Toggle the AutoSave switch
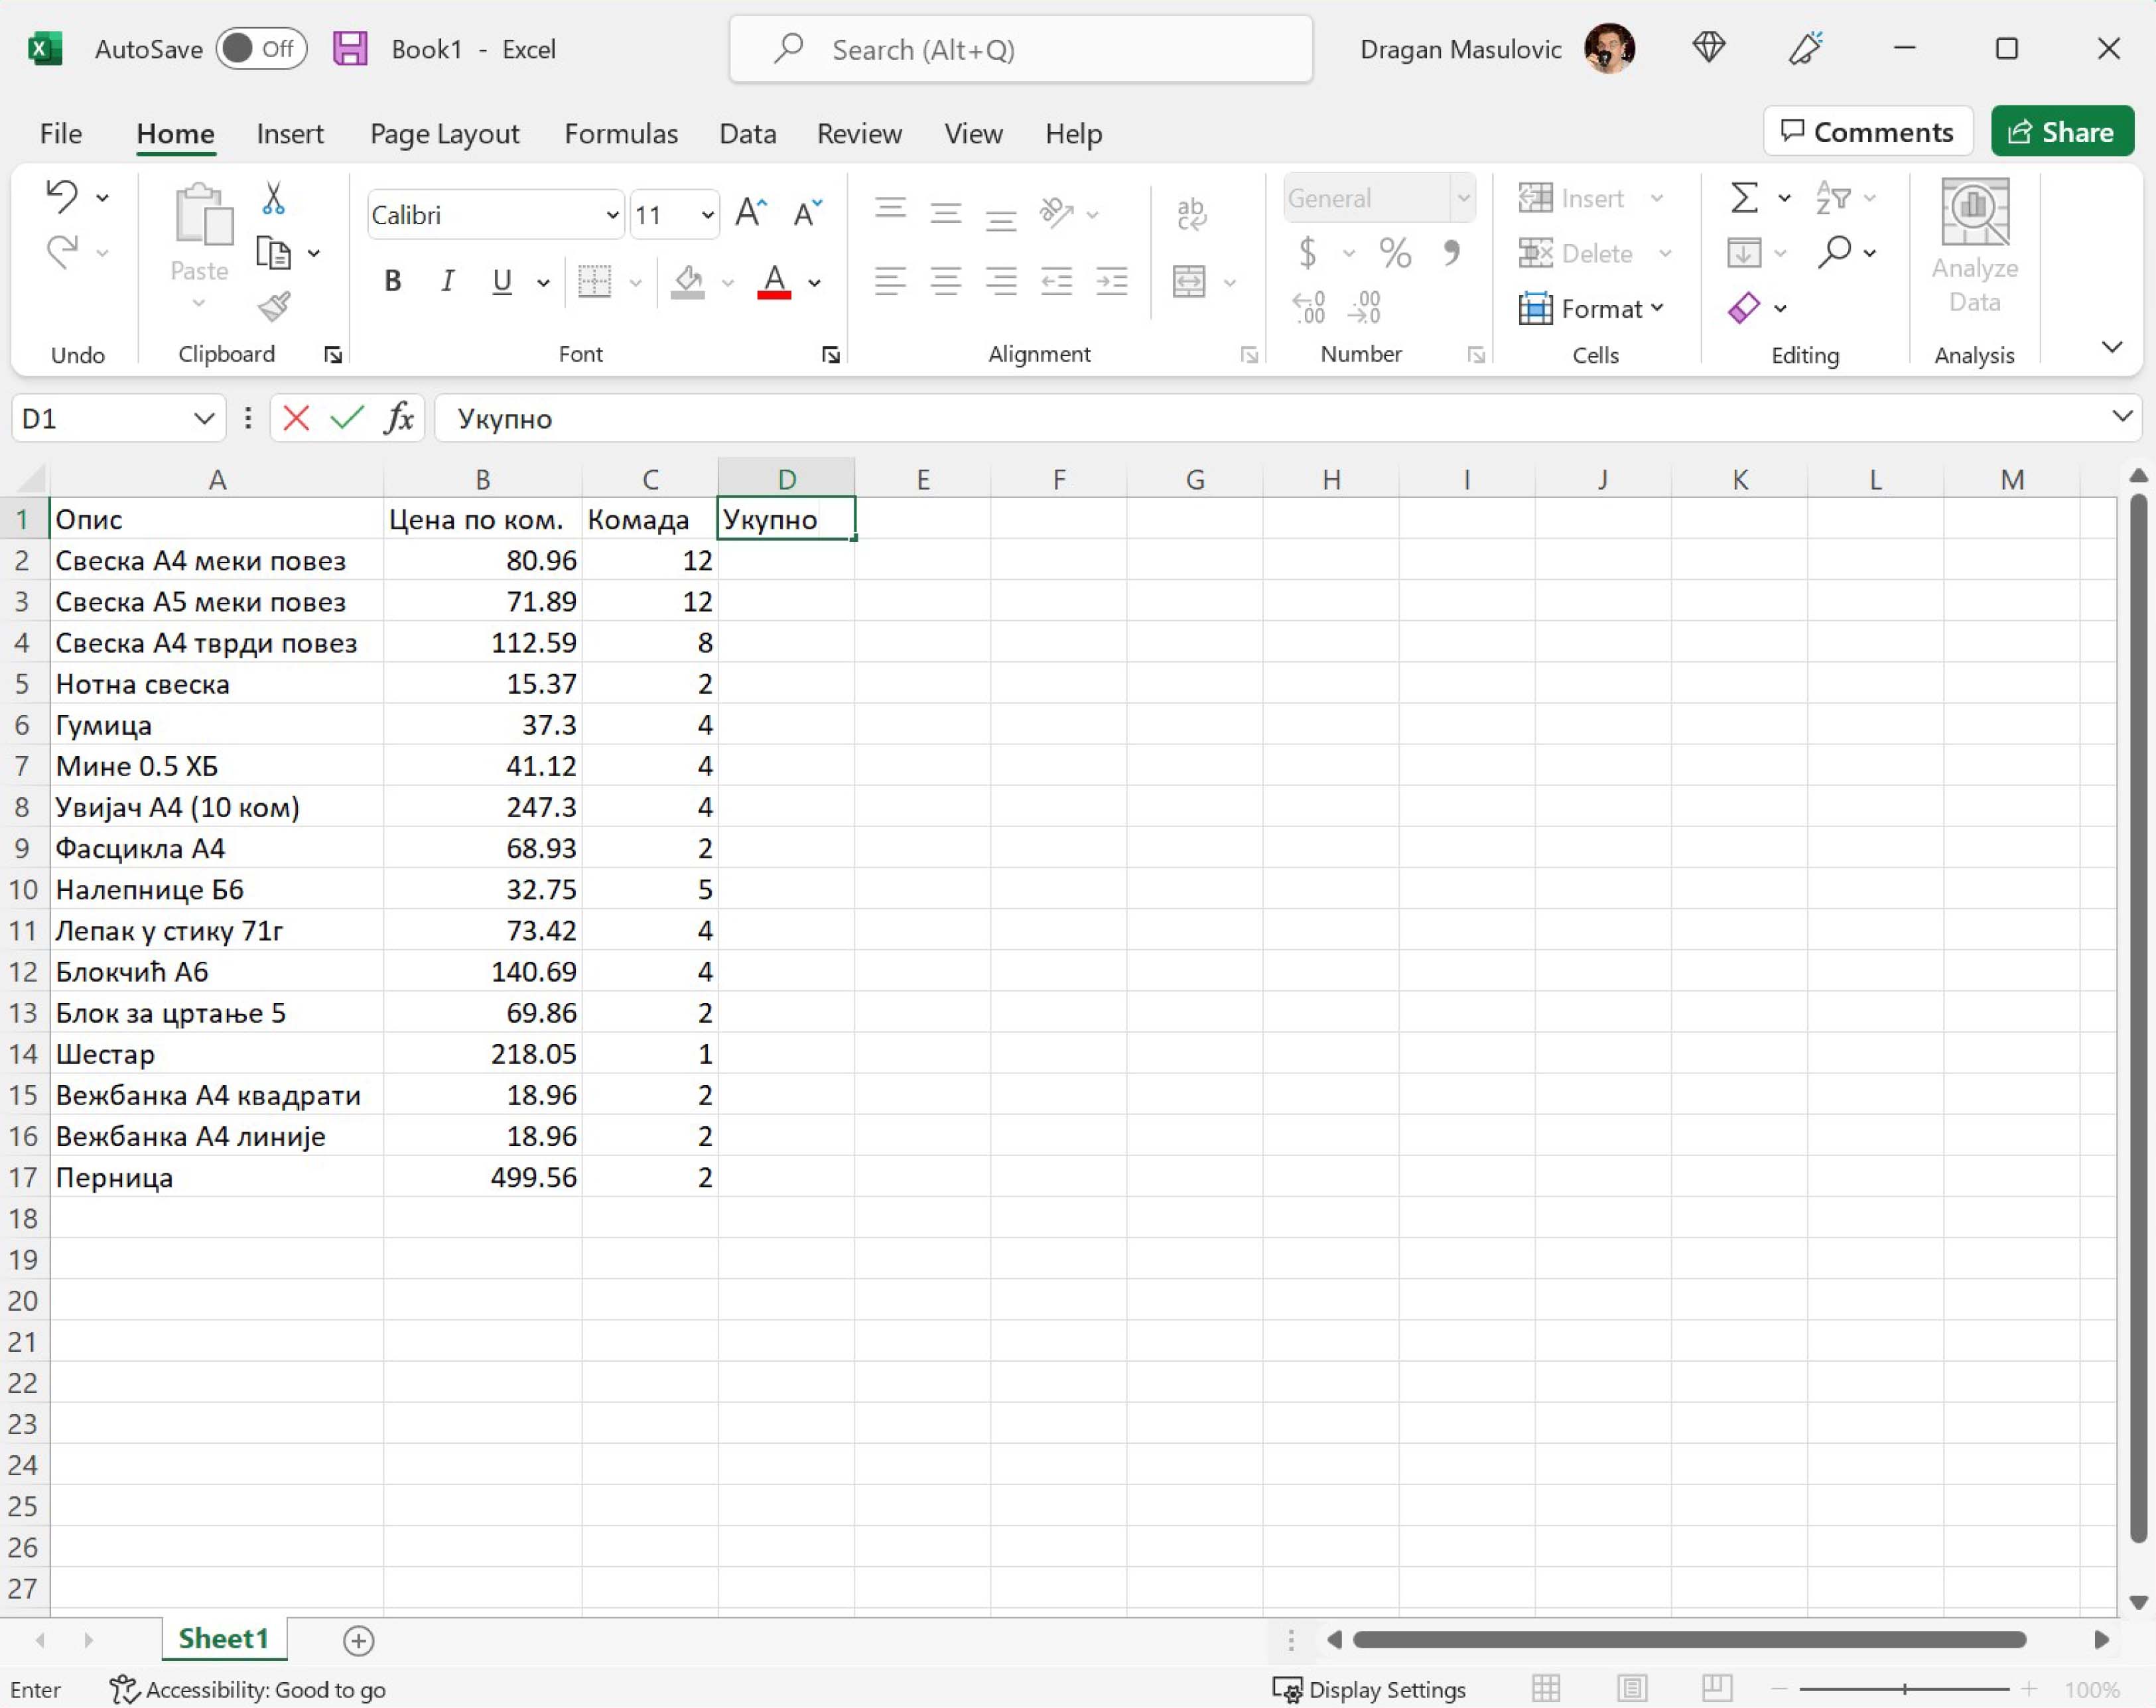 pyautogui.click(x=260, y=49)
